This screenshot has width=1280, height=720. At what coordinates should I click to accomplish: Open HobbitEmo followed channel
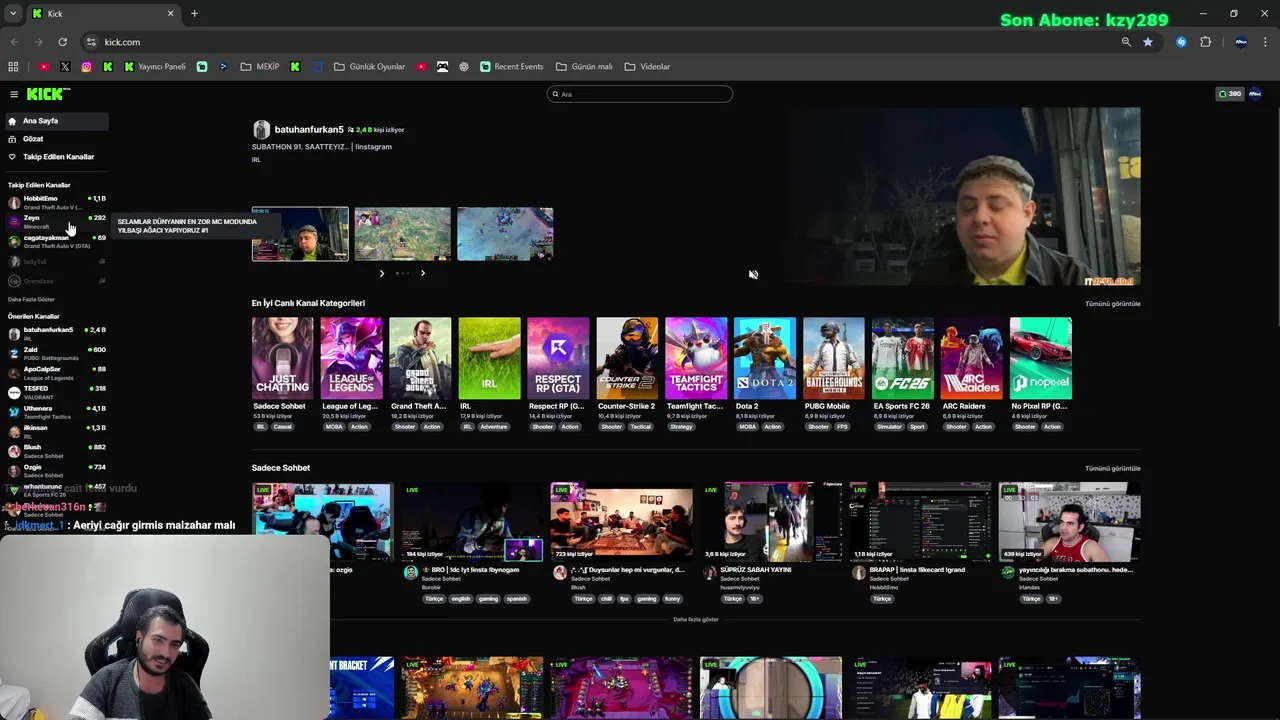[x=56, y=203]
